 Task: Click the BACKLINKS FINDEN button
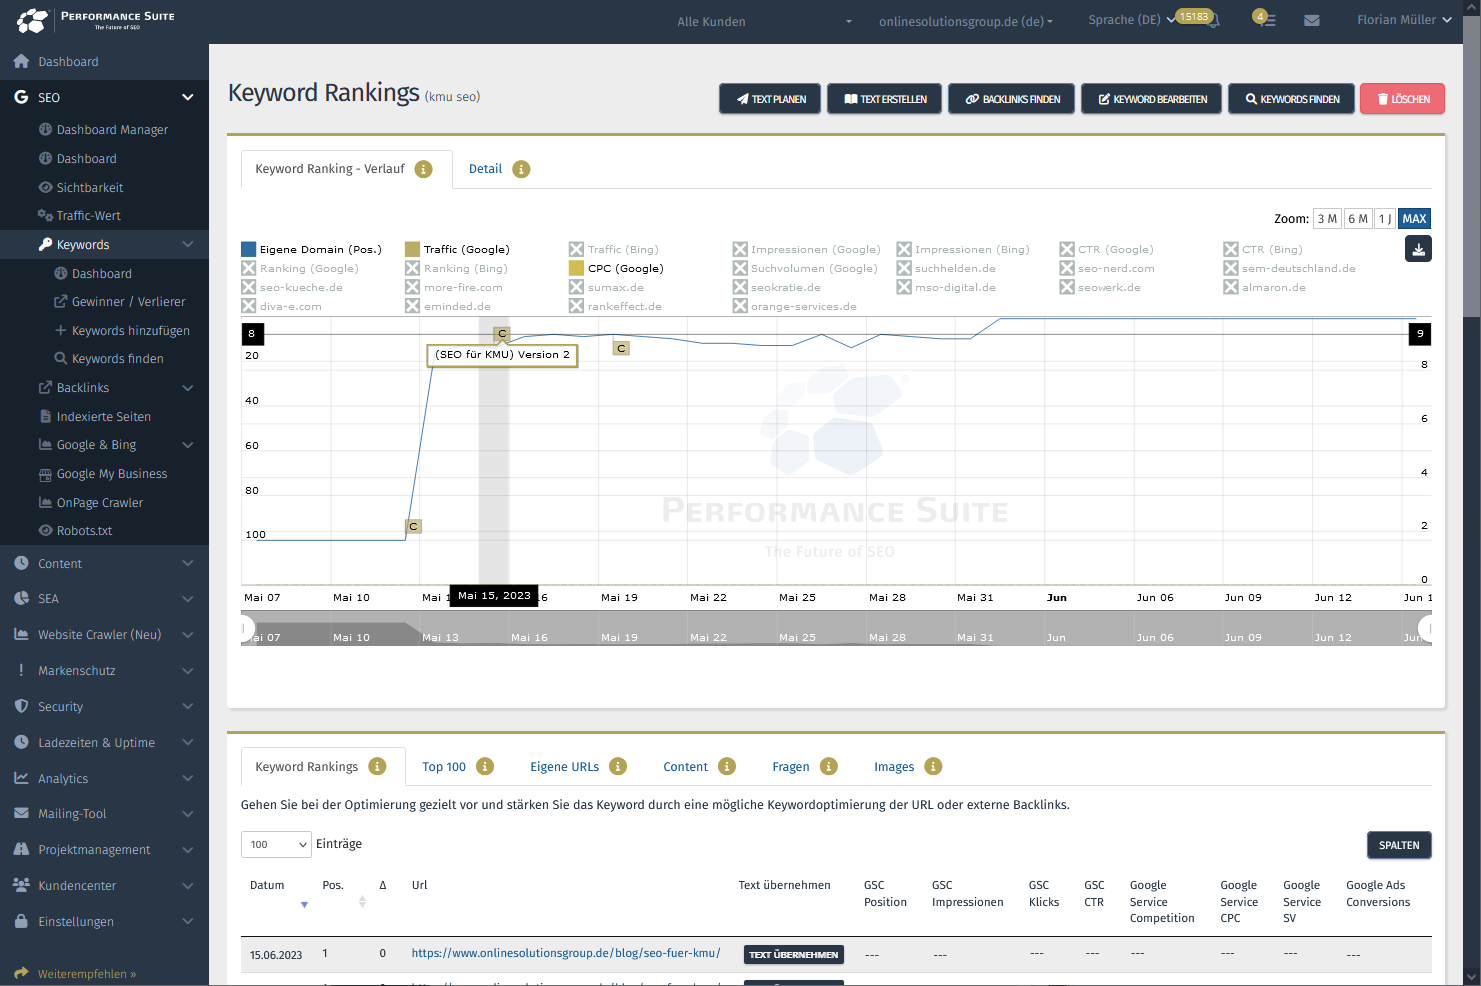pyautogui.click(x=1012, y=99)
